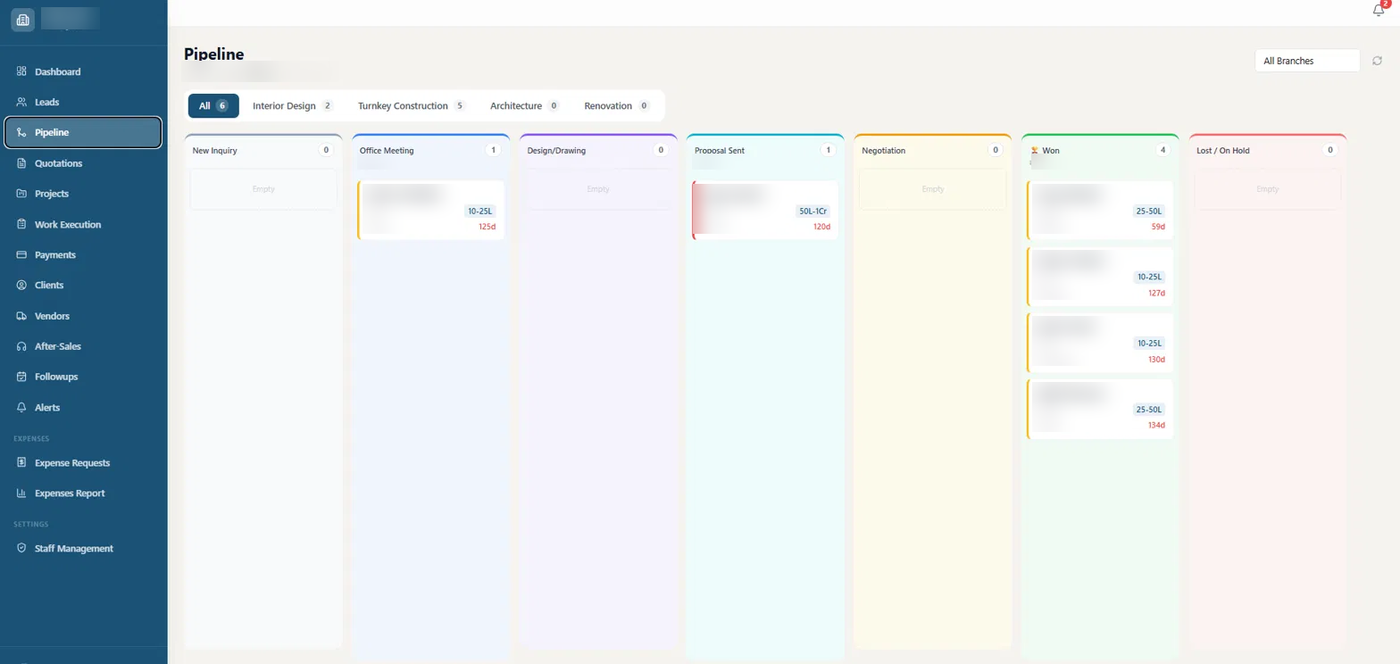The width and height of the screenshot is (1400, 664).
Task: Click the Leads people icon
Action: pyautogui.click(x=22, y=102)
